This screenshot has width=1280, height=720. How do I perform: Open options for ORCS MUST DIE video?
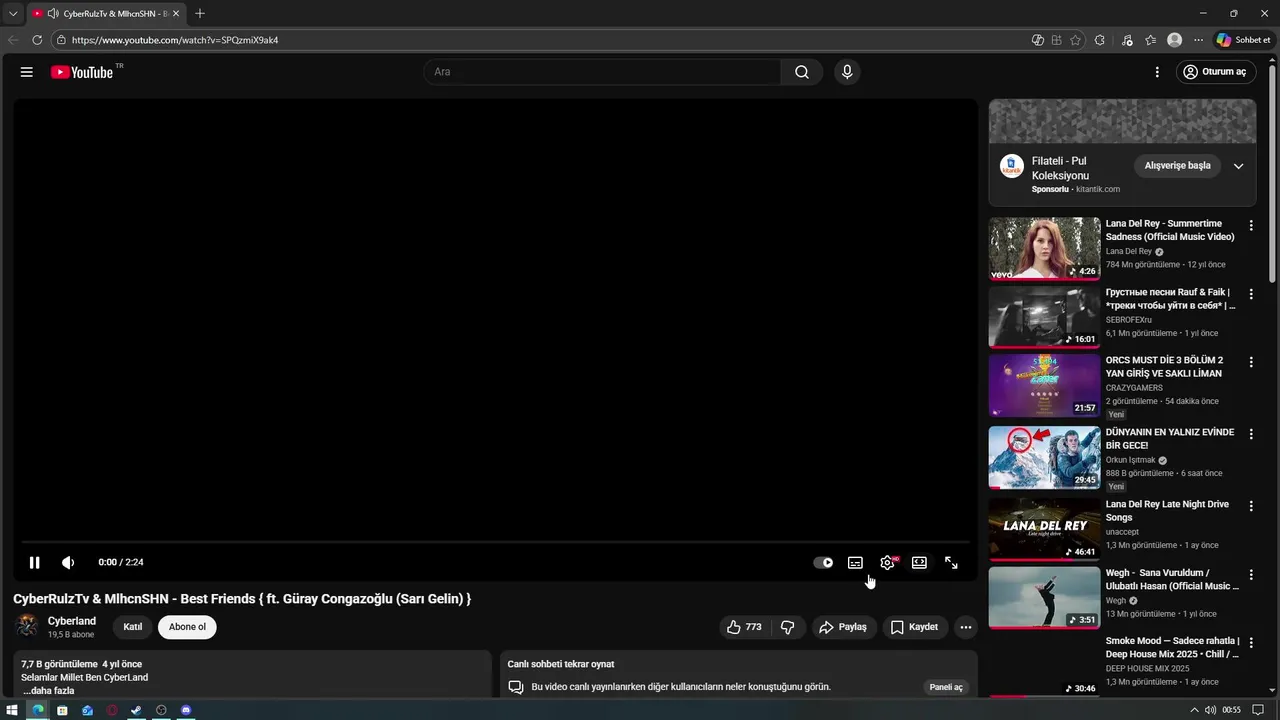pos(1250,362)
